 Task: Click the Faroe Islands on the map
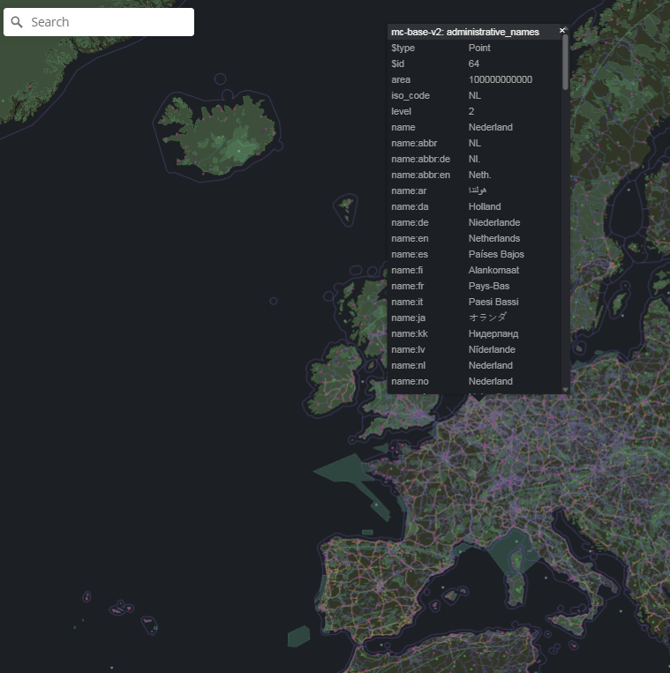click(x=347, y=208)
